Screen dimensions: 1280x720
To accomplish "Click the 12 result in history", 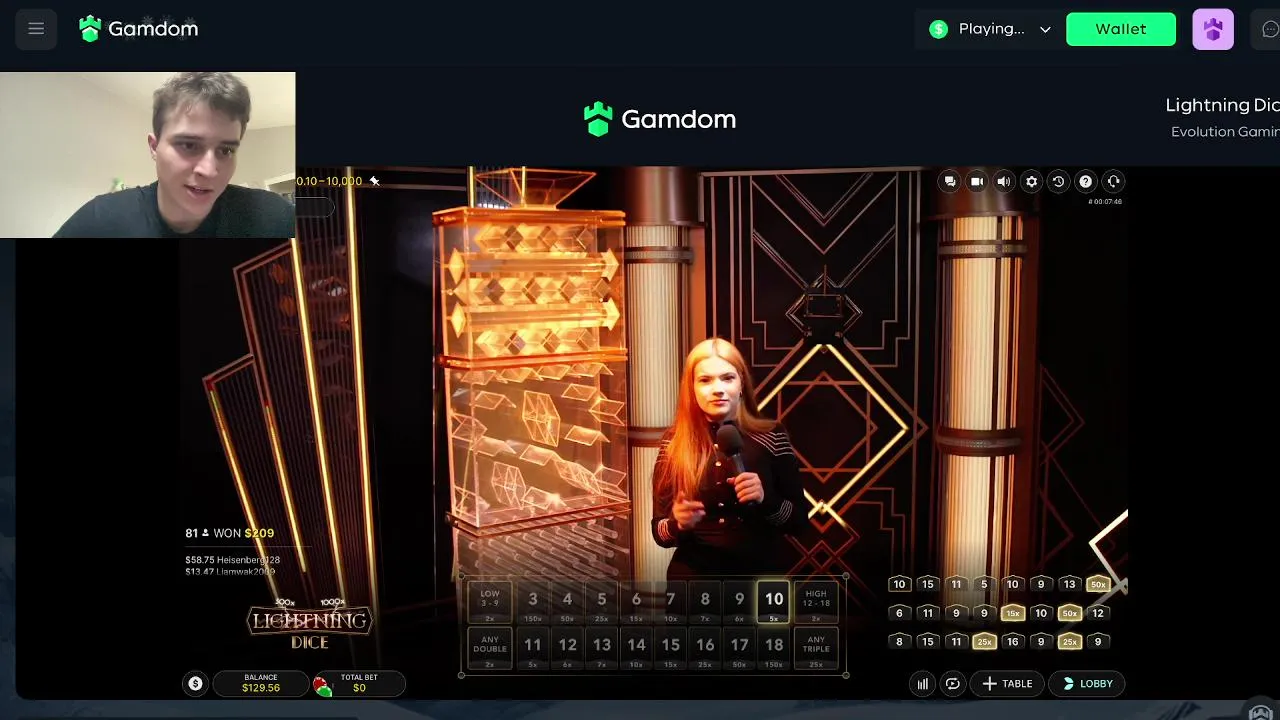I will 1098,613.
